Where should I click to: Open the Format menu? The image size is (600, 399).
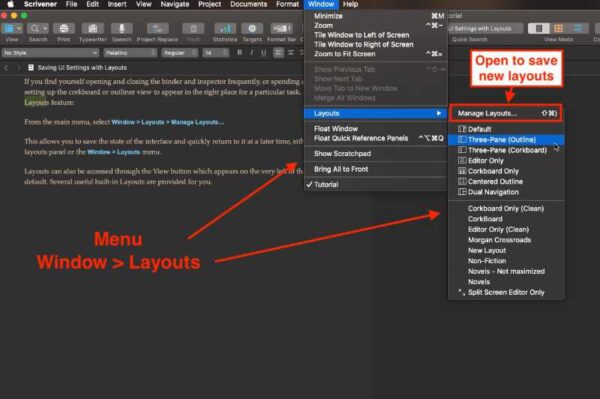coord(287,4)
